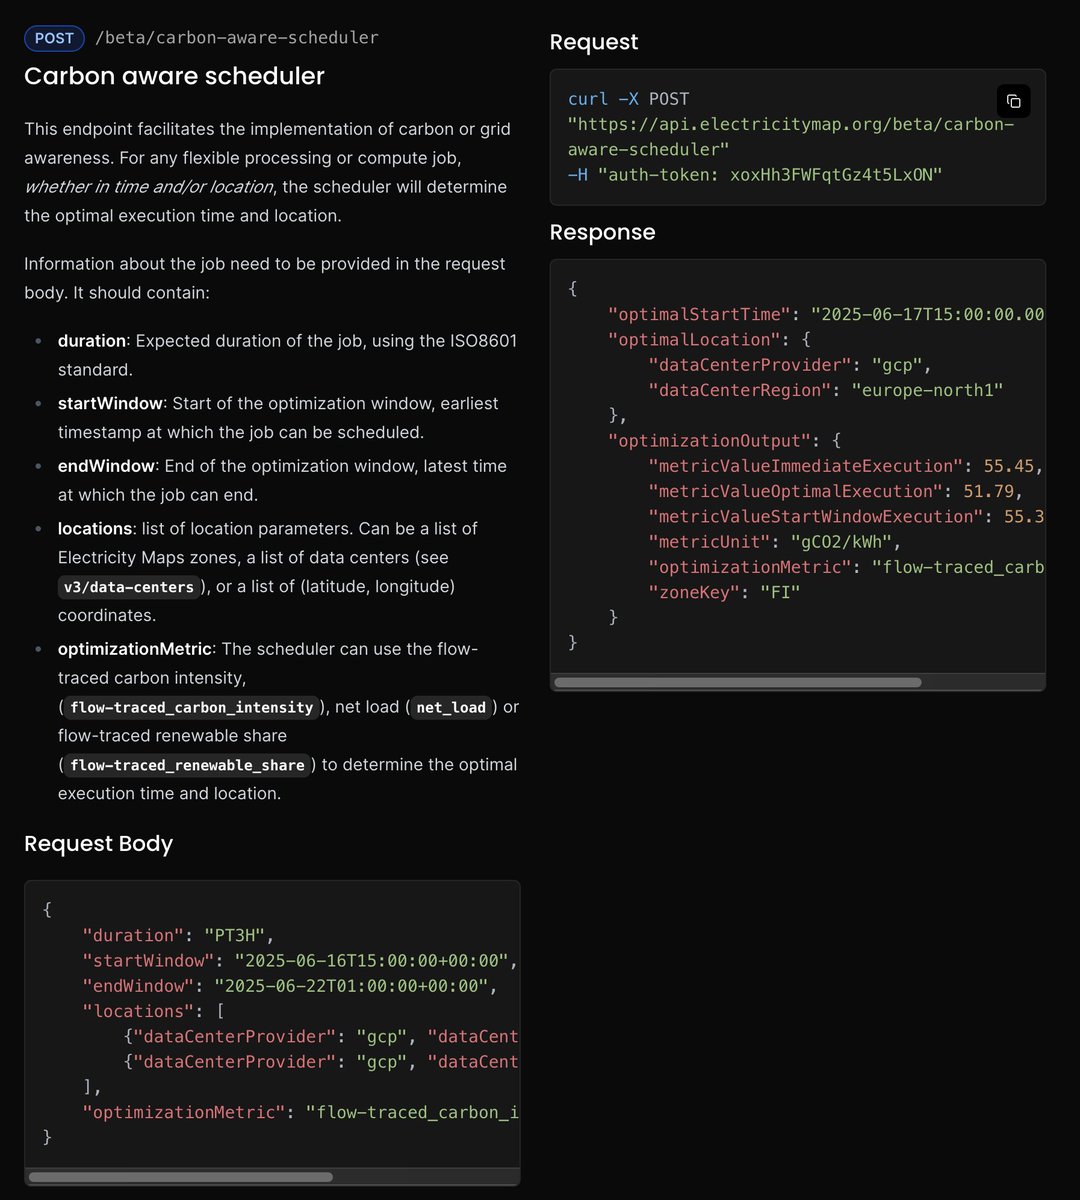Click the "PT3H" duration value
The image size is (1080, 1200).
click(x=234, y=935)
